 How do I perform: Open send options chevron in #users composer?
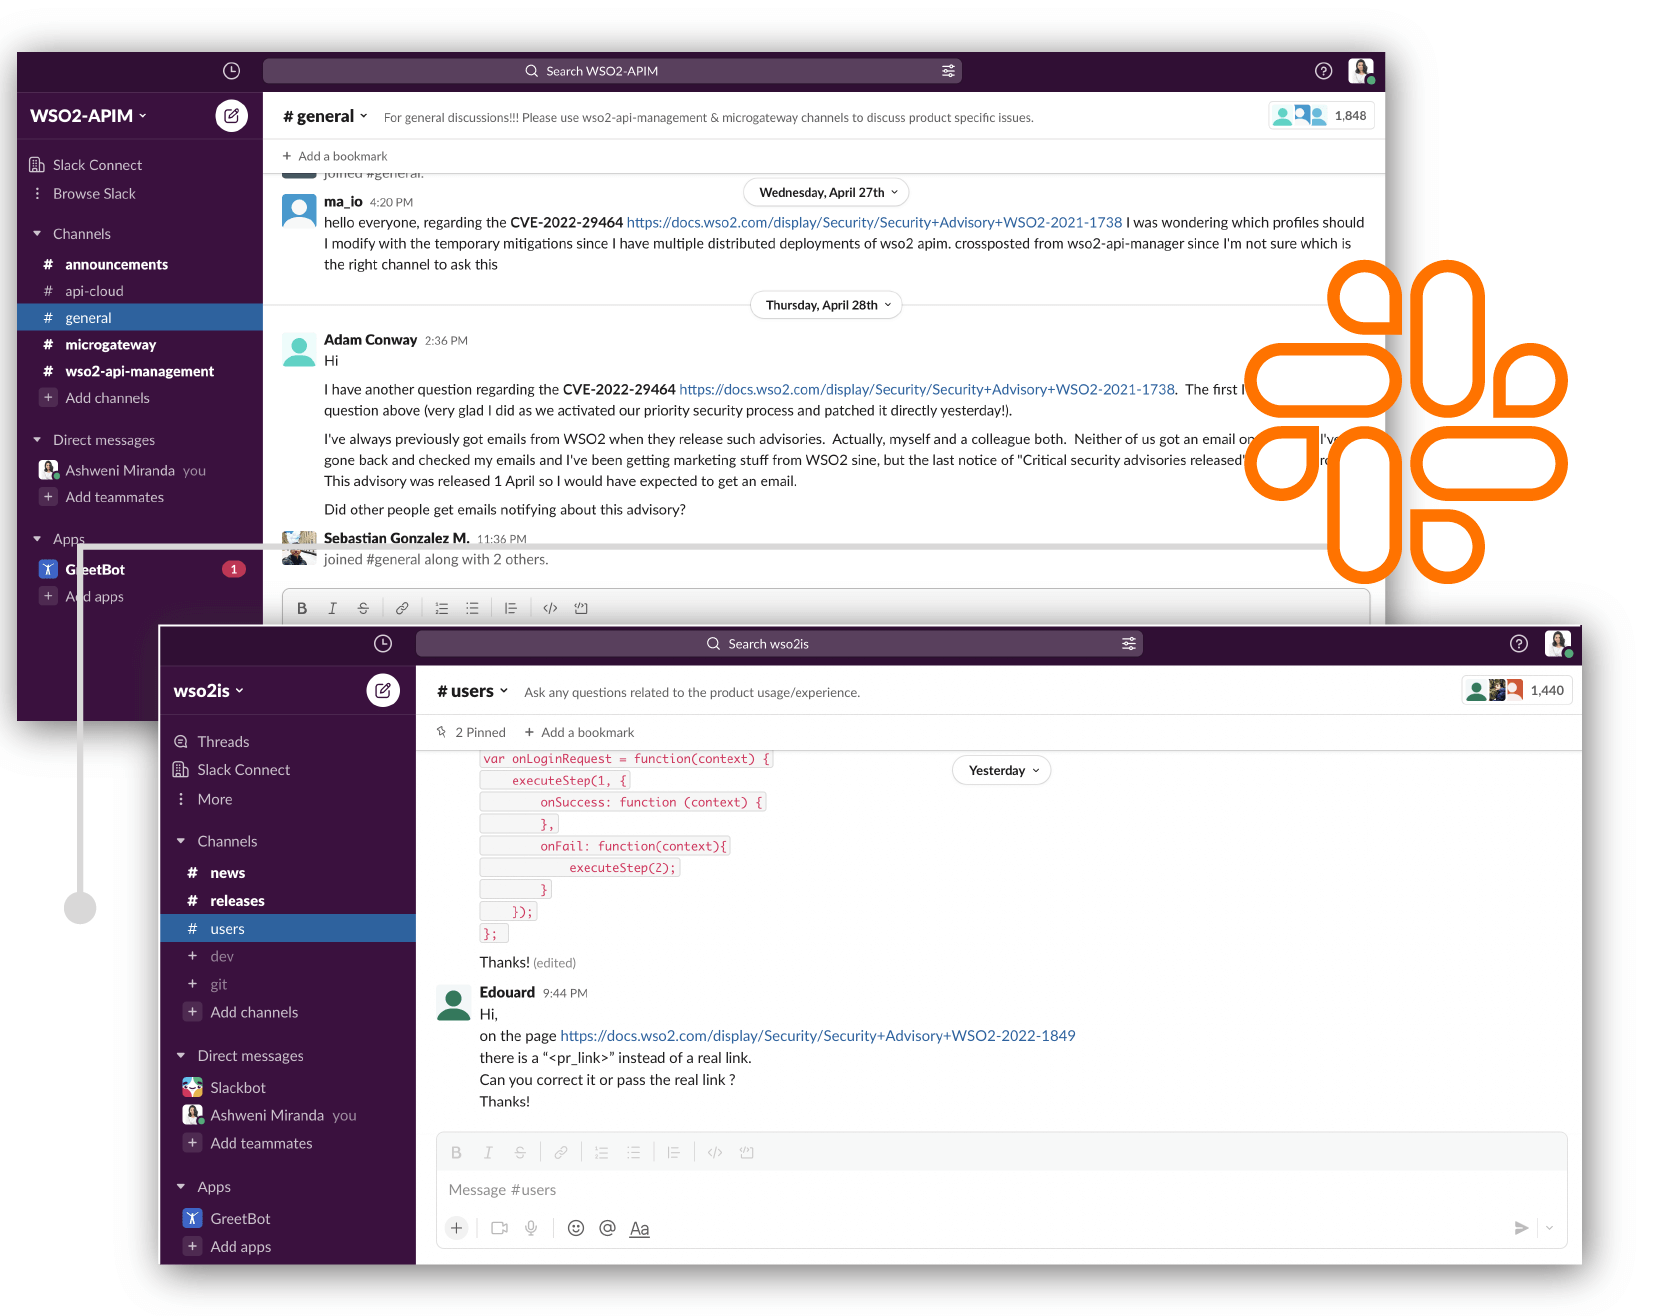(1549, 1228)
